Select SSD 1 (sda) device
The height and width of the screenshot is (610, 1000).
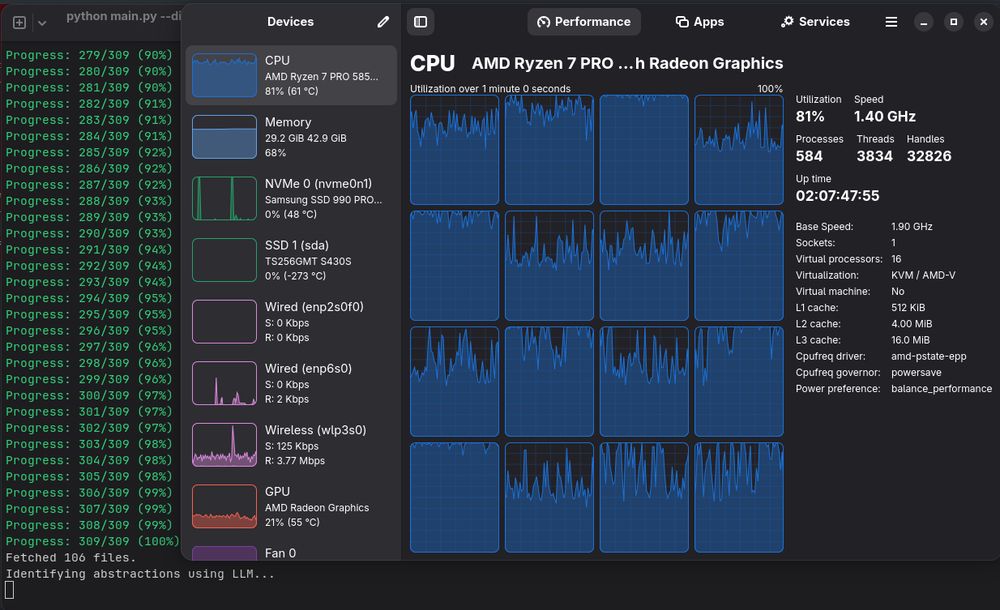click(x=291, y=260)
